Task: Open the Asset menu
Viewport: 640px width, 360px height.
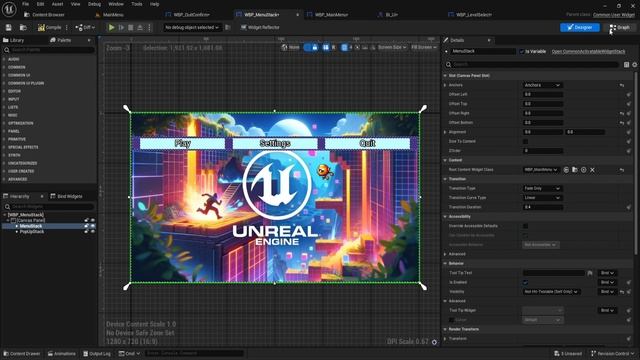Action: pyautogui.click(x=57, y=4)
